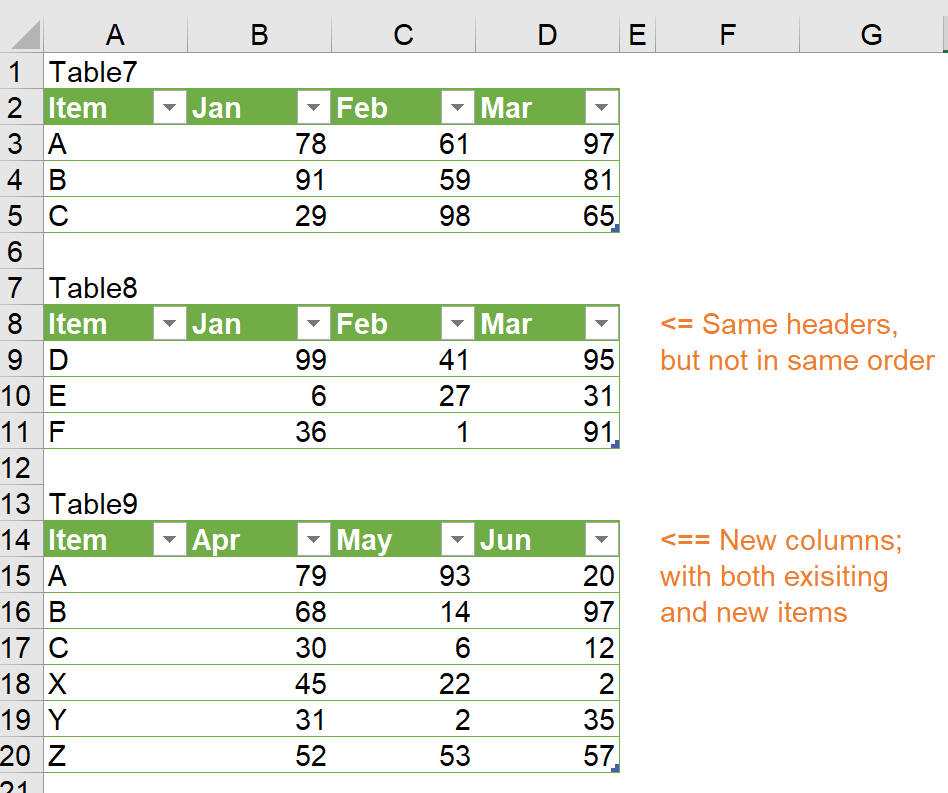The image size is (948, 793).
Task: Open the Item filter dropdown in row 2
Action: click(170, 108)
